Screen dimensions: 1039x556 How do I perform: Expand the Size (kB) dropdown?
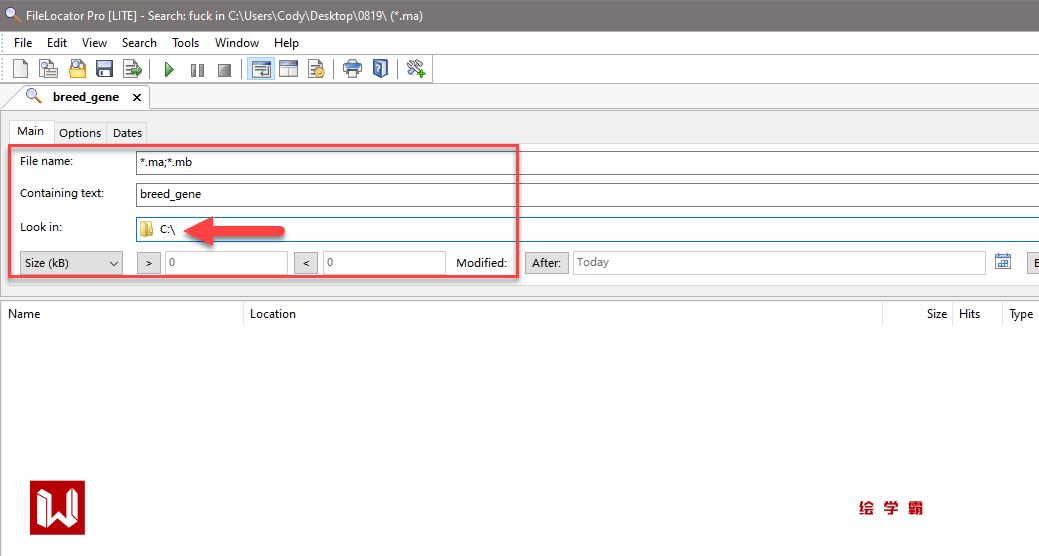[71, 263]
